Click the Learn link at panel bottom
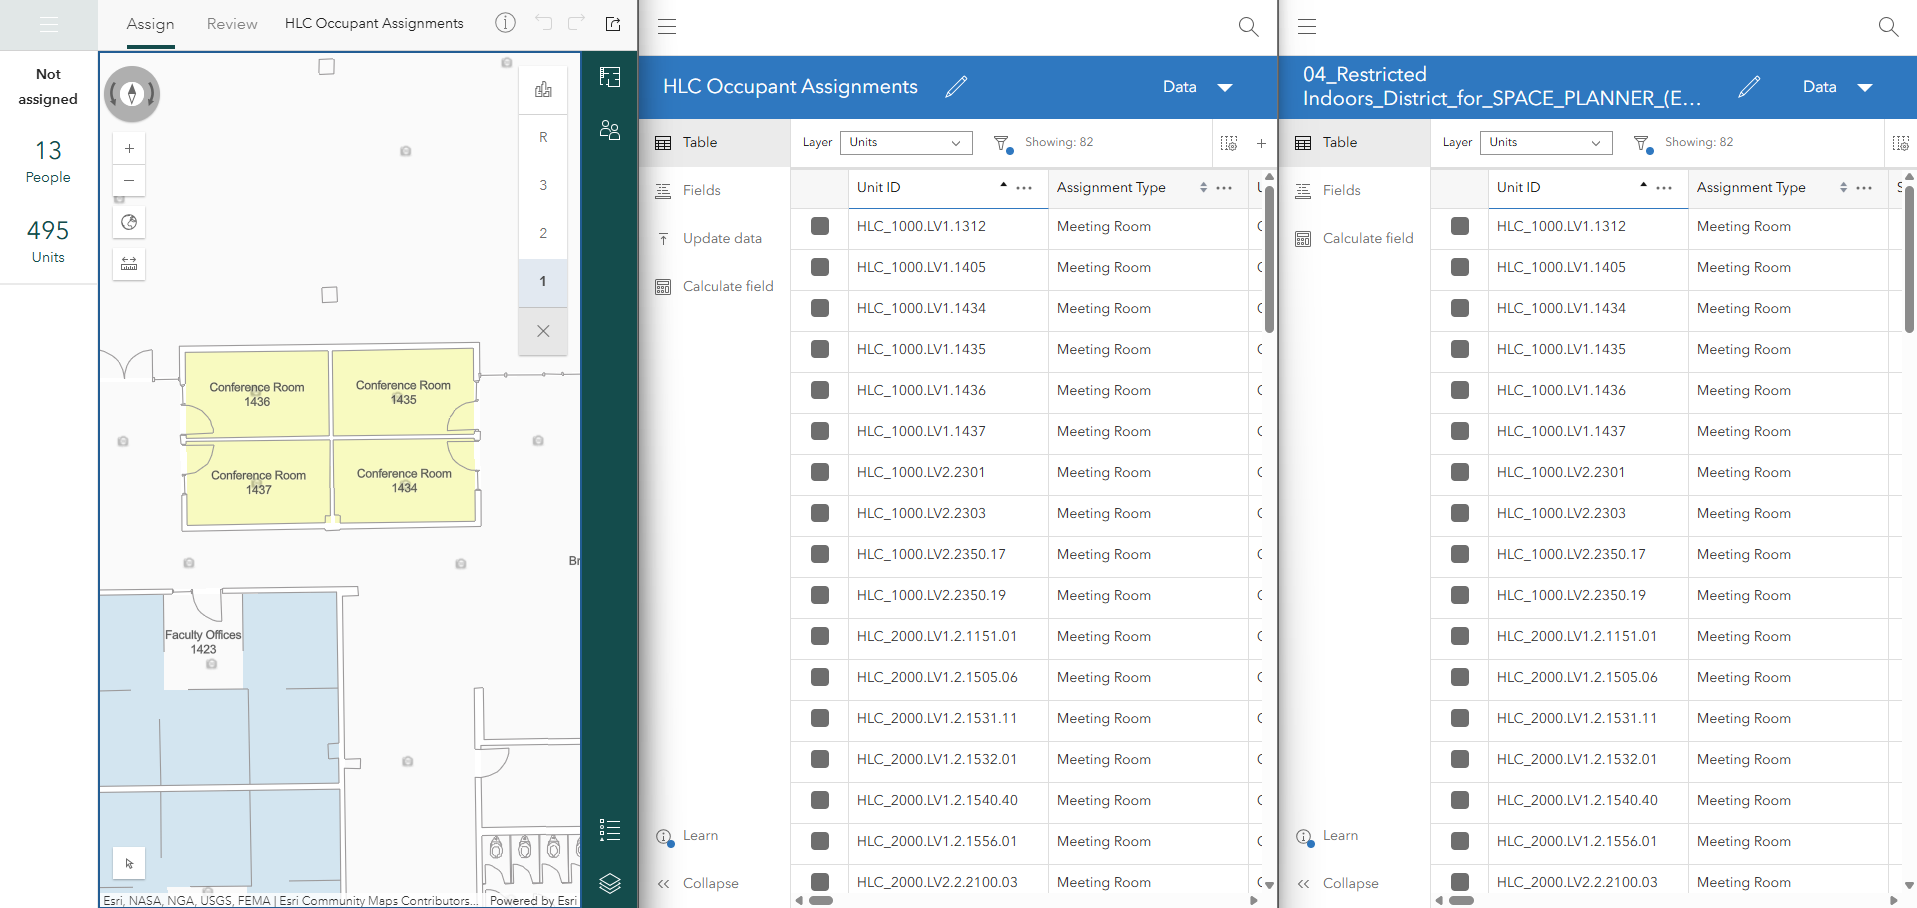This screenshot has width=1917, height=908. 698,836
